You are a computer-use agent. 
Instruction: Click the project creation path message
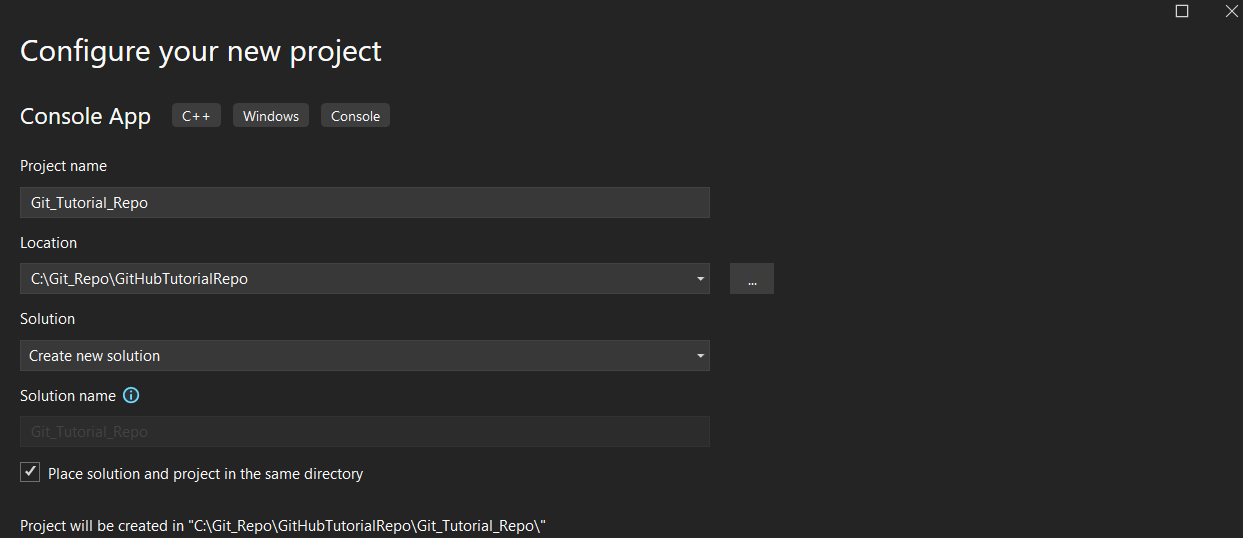[x=284, y=525]
